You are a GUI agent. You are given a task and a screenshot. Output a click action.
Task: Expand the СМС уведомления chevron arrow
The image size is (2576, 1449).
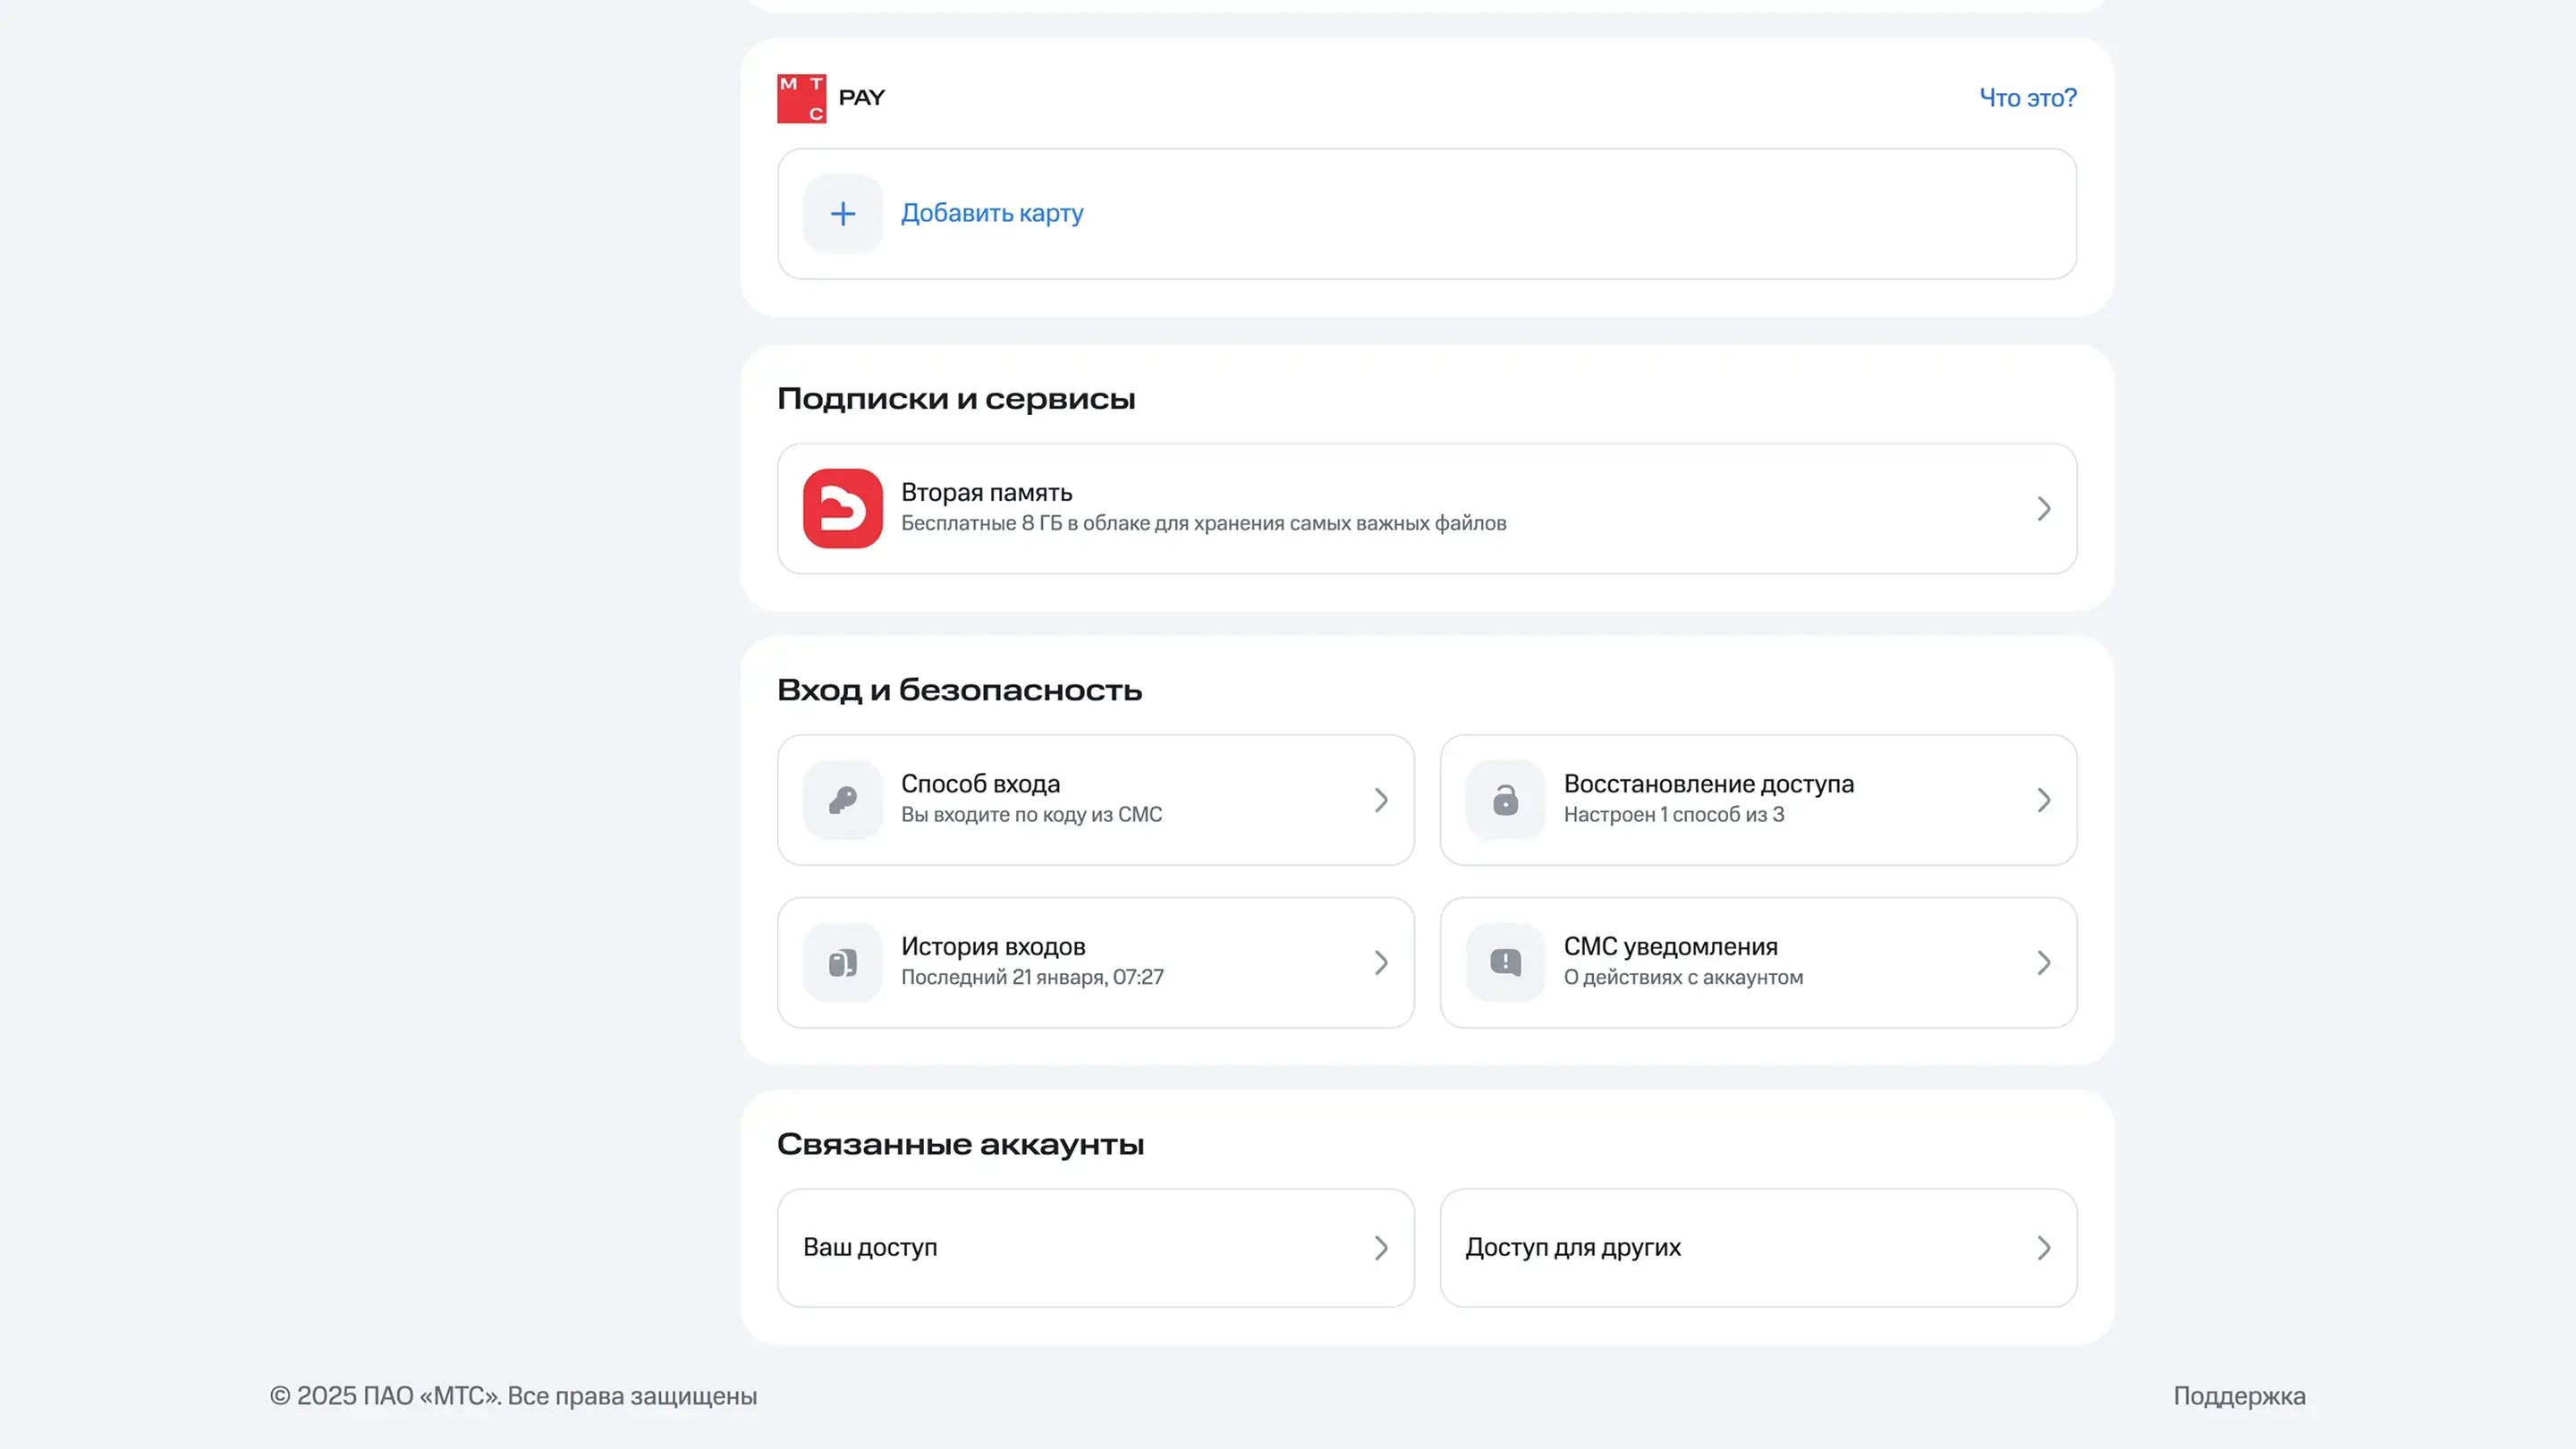tap(2043, 962)
